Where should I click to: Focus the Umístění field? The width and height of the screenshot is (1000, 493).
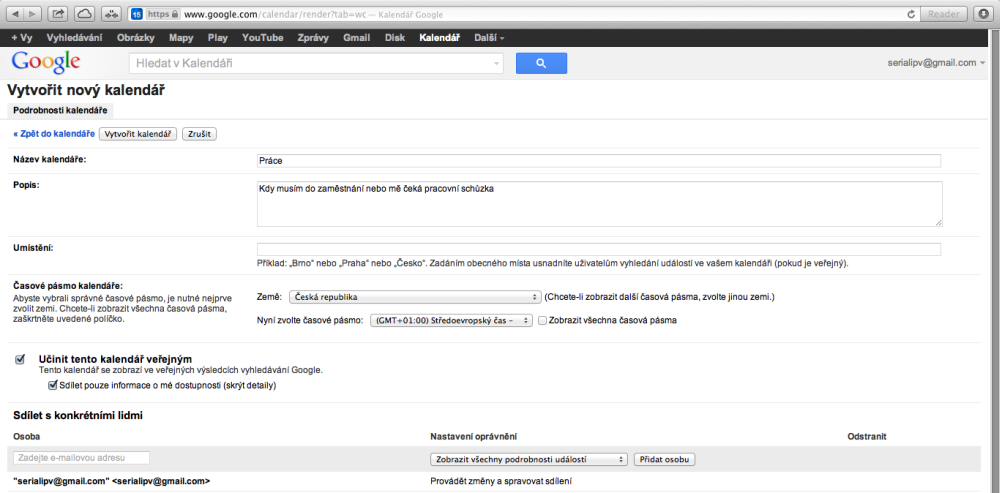(x=599, y=249)
